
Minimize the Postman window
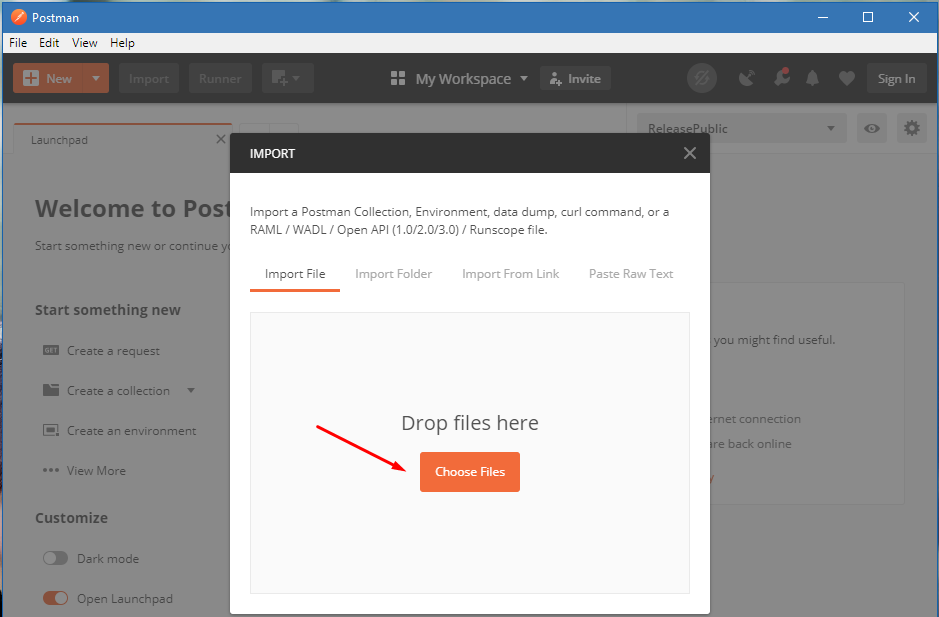pyautogui.click(x=823, y=17)
